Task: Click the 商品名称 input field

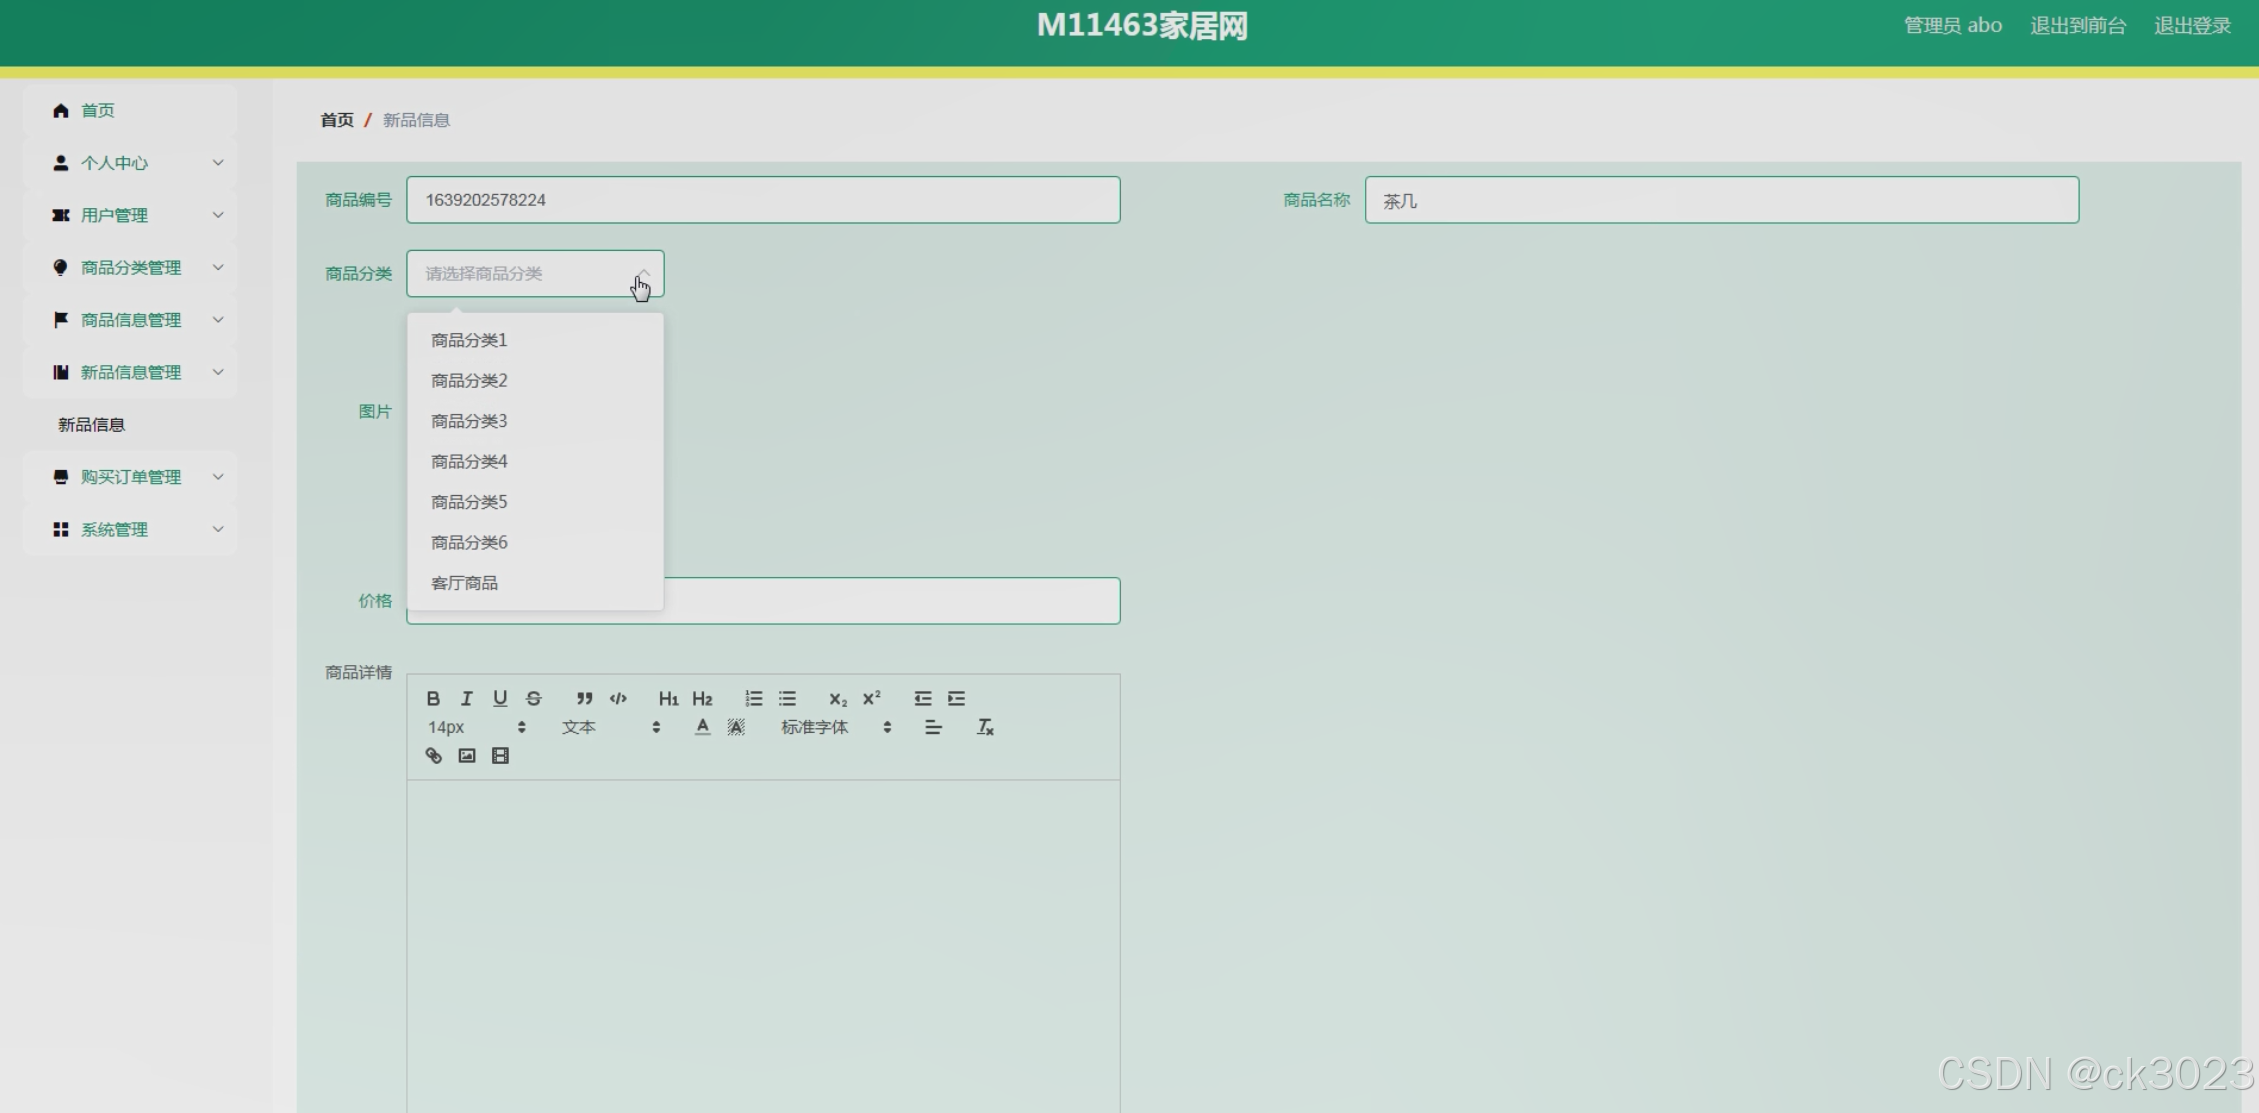Action: point(1721,200)
